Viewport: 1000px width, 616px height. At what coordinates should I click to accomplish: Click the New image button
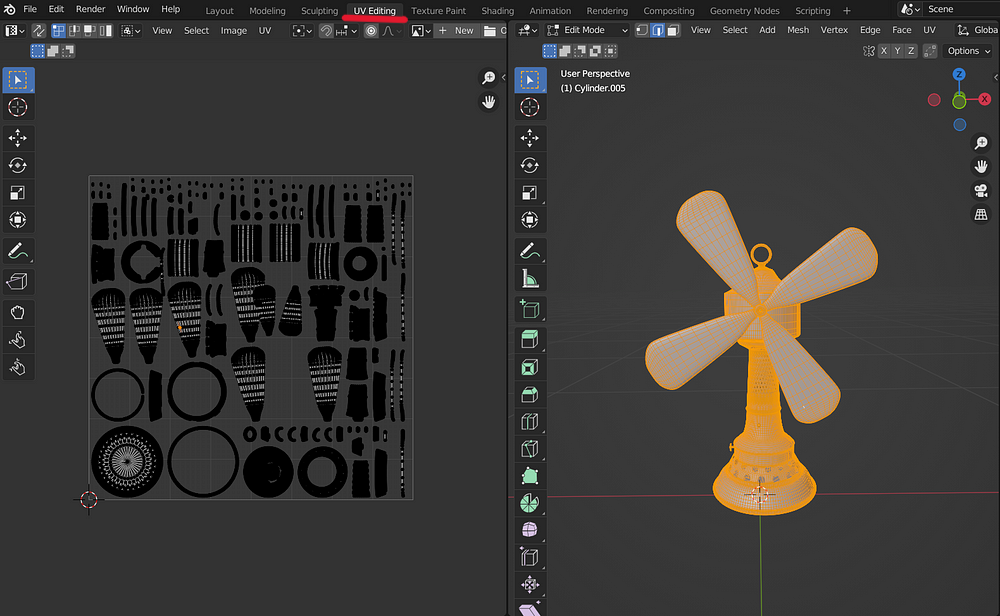457,31
